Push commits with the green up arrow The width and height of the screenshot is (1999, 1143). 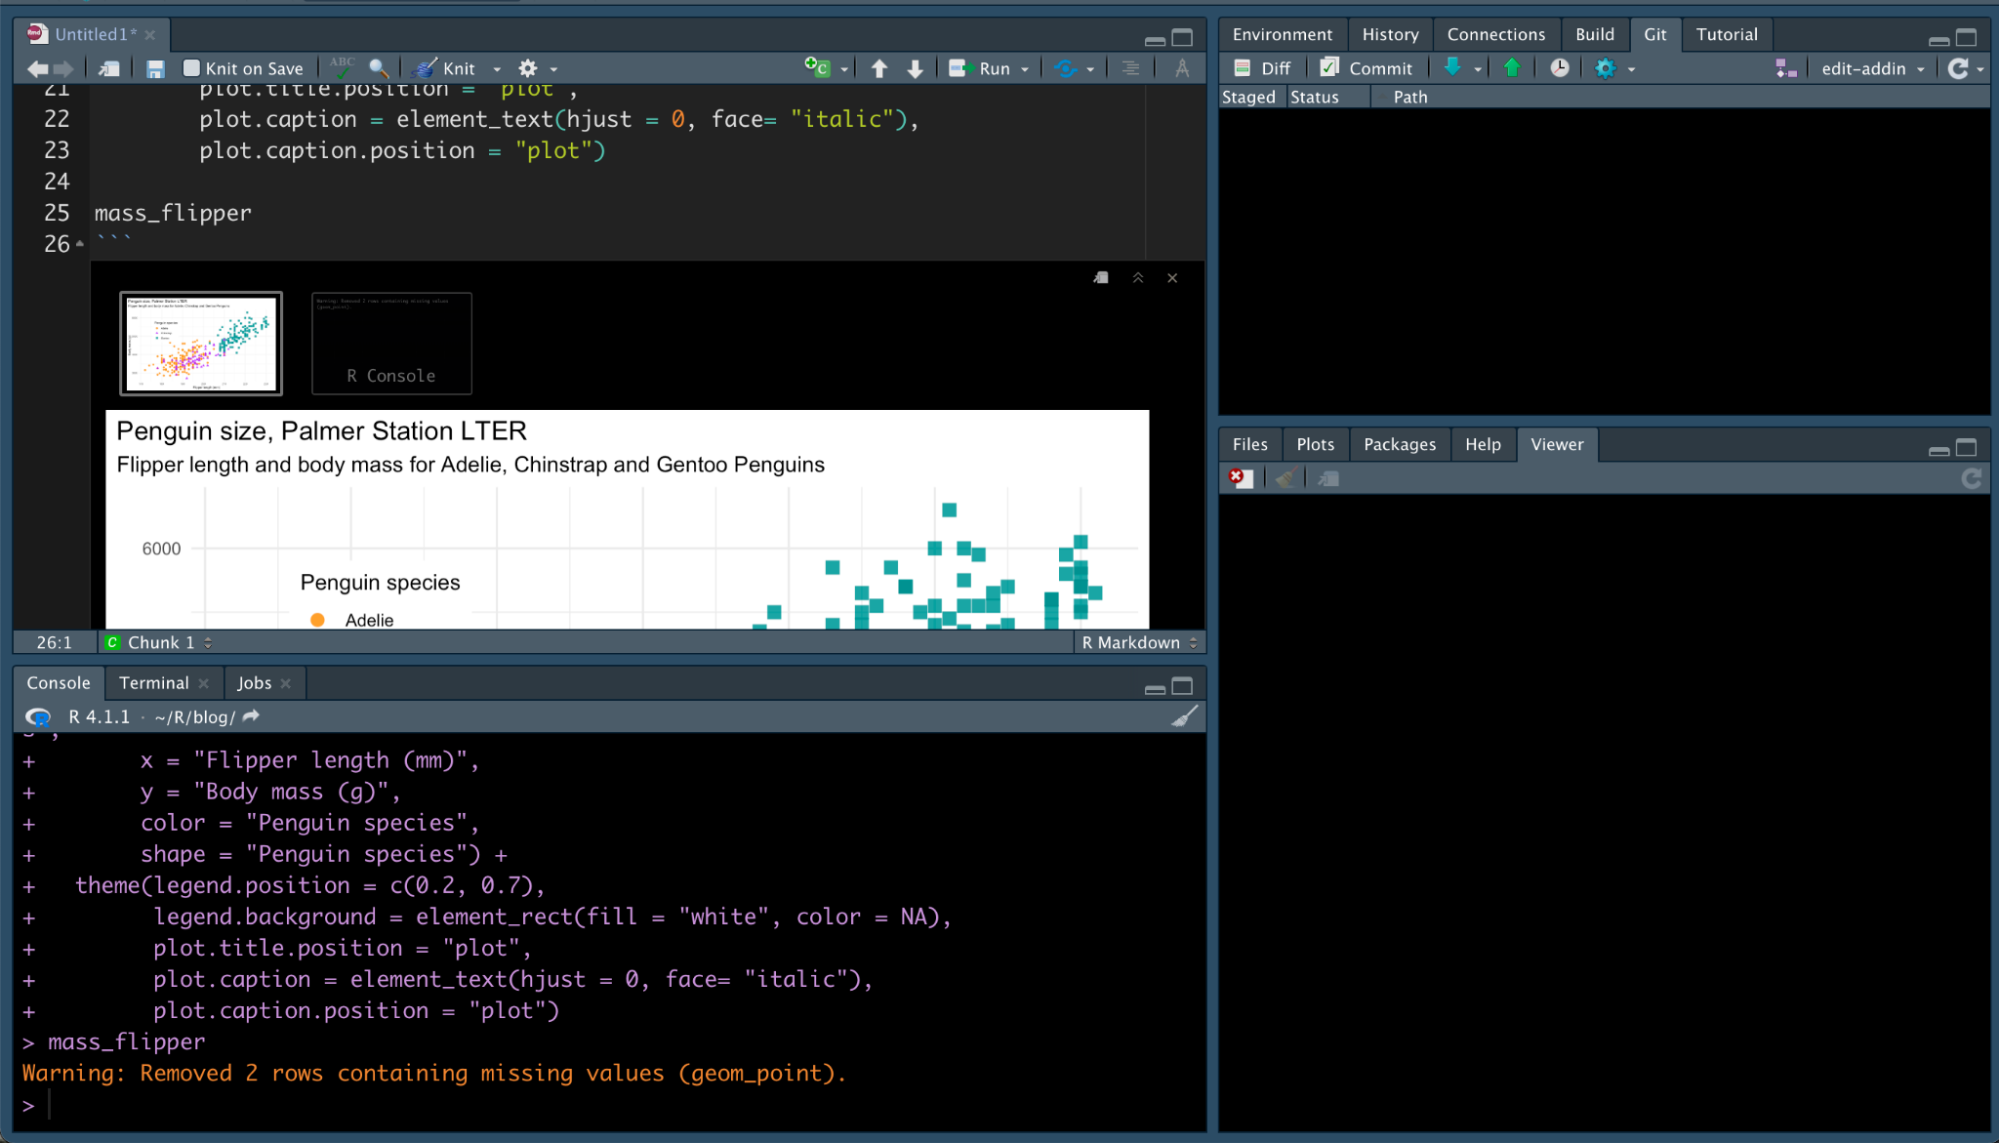1511,68
